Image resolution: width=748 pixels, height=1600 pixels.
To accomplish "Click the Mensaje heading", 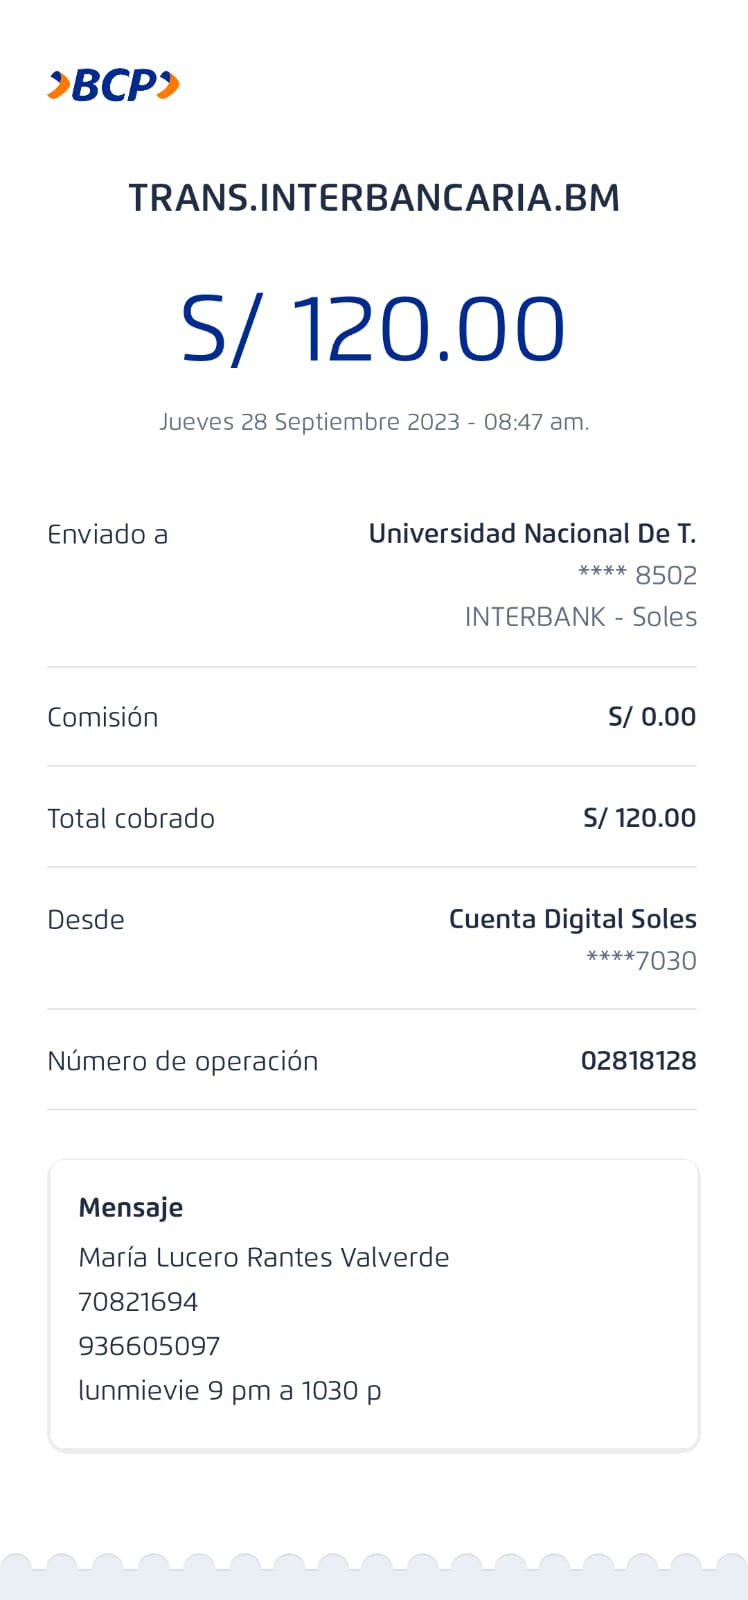I will coord(131,1208).
